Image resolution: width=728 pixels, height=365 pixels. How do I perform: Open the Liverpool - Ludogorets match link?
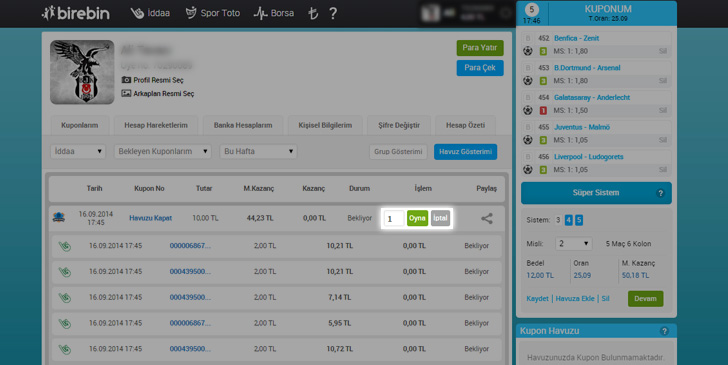(588, 157)
